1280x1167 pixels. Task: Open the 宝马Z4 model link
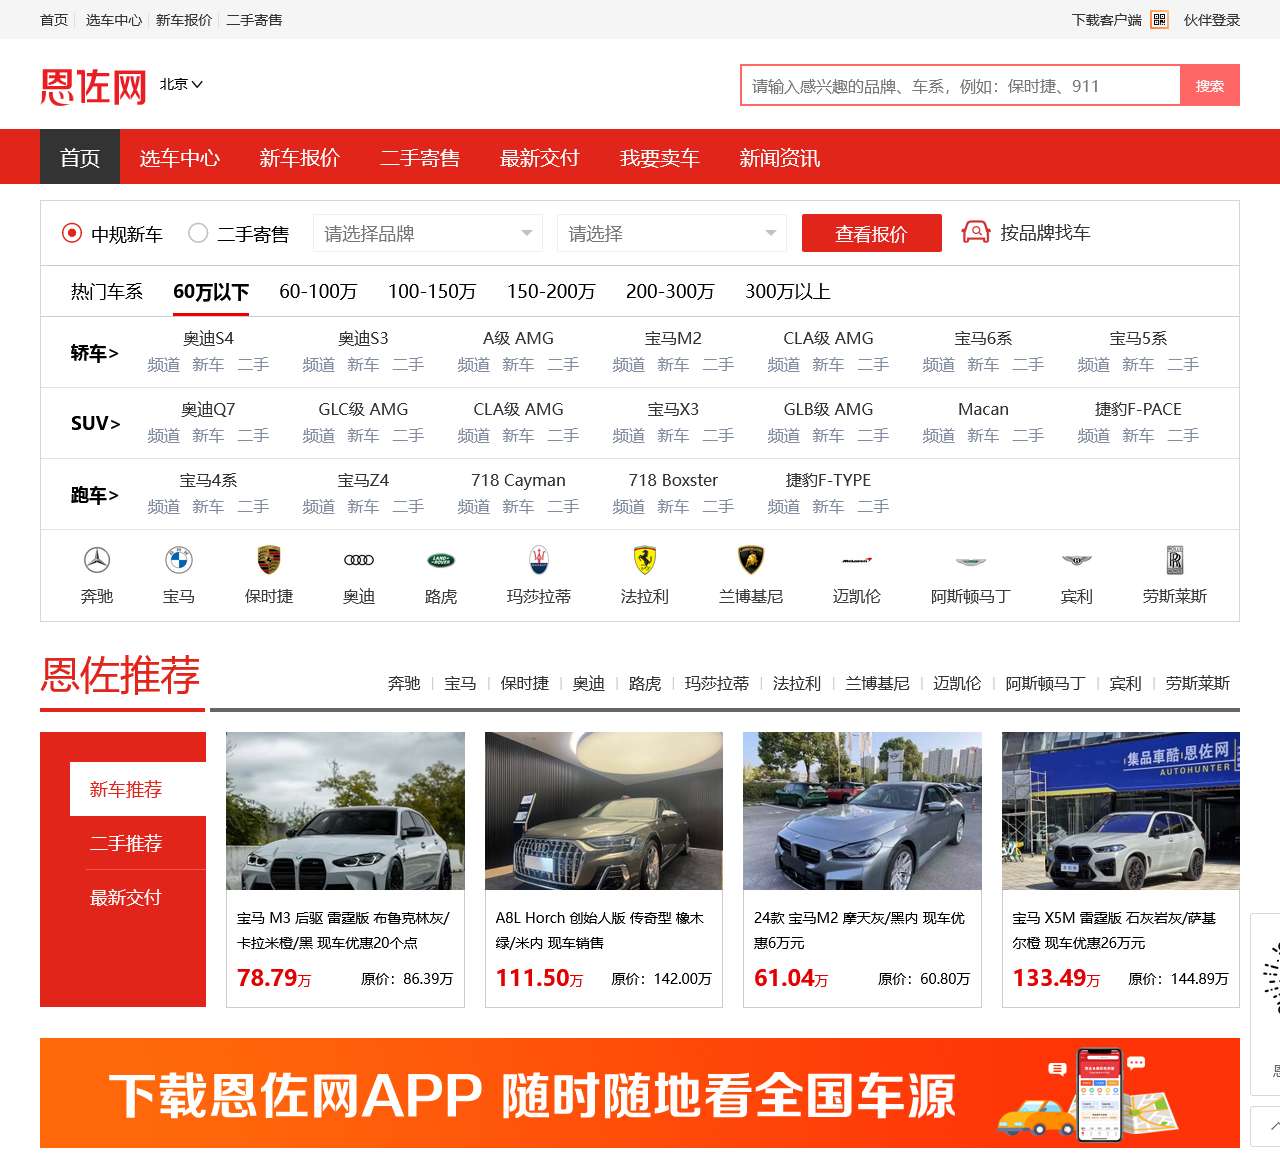(x=363, y=480)
